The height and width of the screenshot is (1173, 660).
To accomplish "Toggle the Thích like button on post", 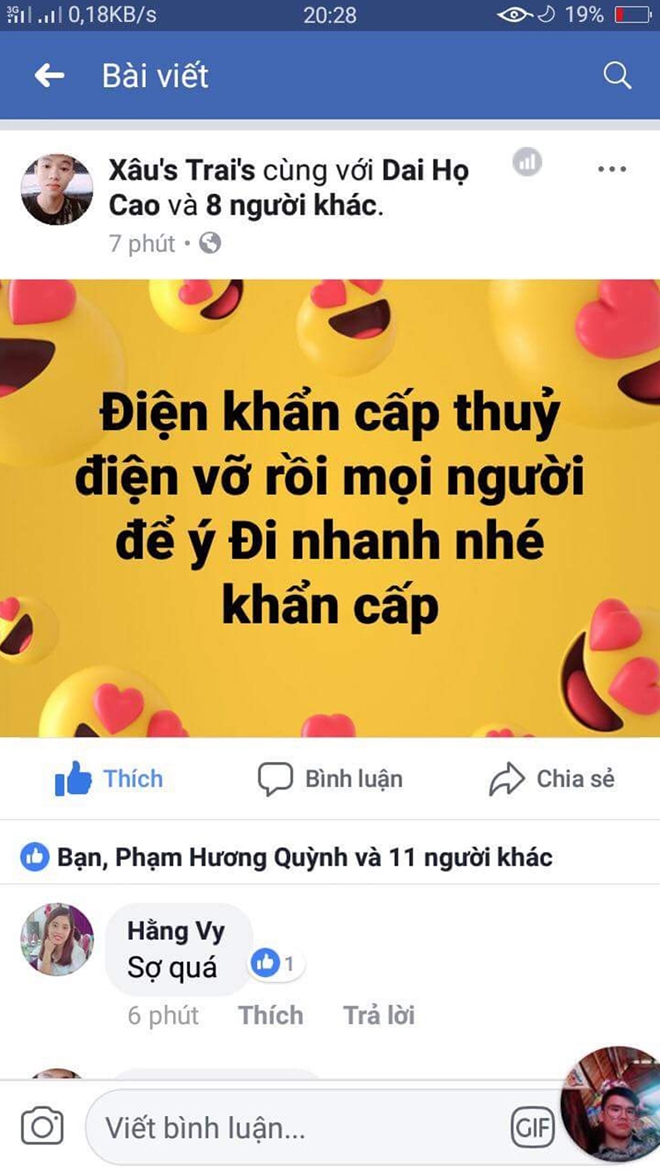I will click(109, 779).
